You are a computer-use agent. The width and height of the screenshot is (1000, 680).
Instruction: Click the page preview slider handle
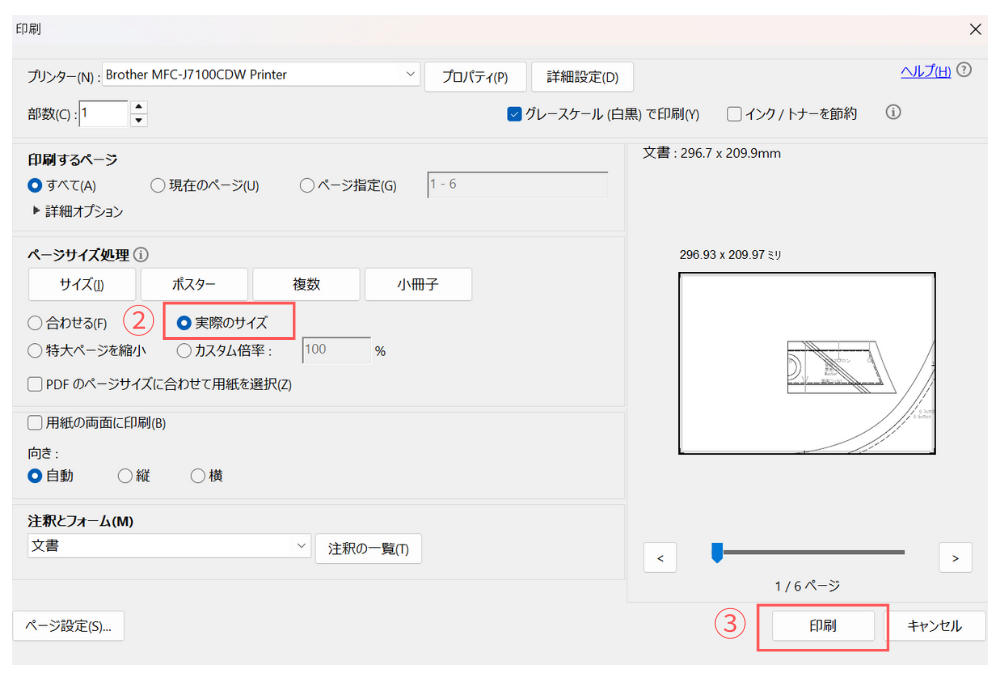pyautogui.click(x=717, y=552)
